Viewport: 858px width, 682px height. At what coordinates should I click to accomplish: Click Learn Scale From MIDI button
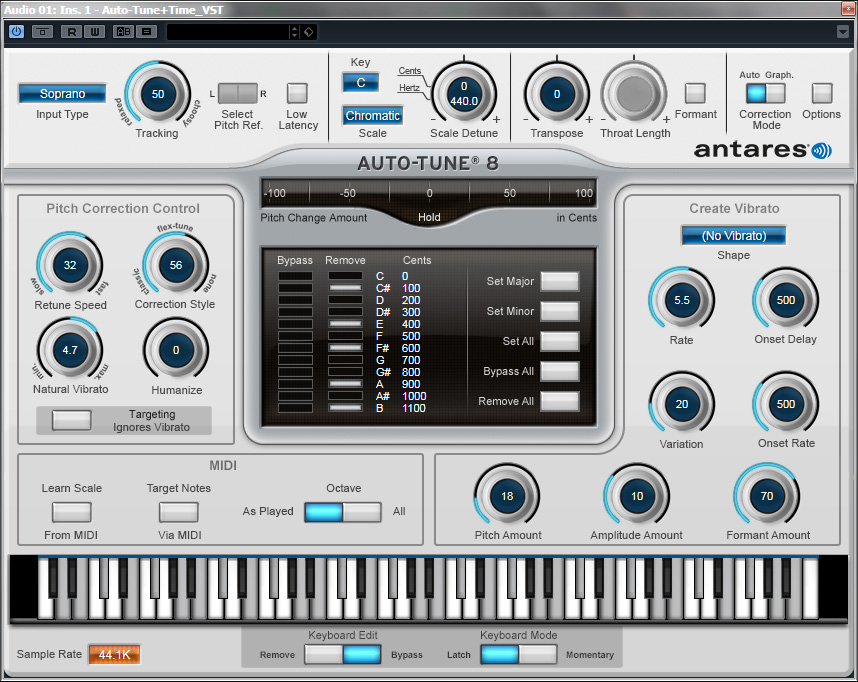point(71,512)
